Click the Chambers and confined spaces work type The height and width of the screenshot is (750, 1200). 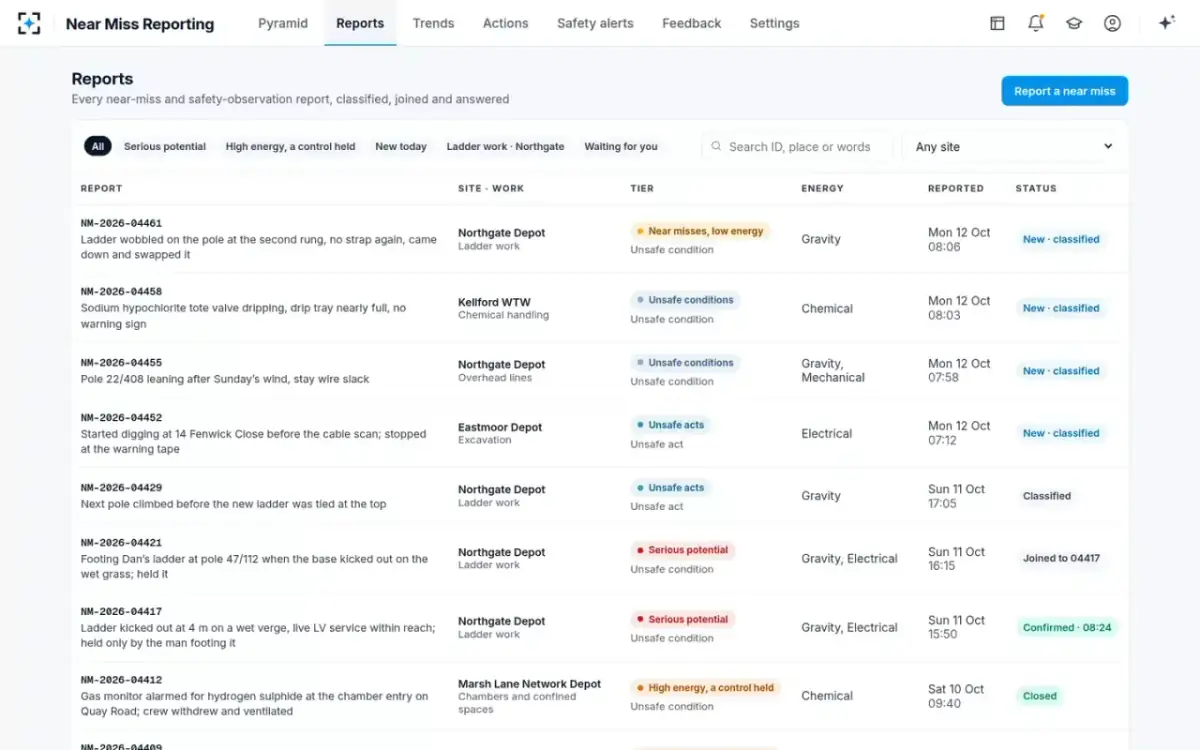tap(517, 703)
